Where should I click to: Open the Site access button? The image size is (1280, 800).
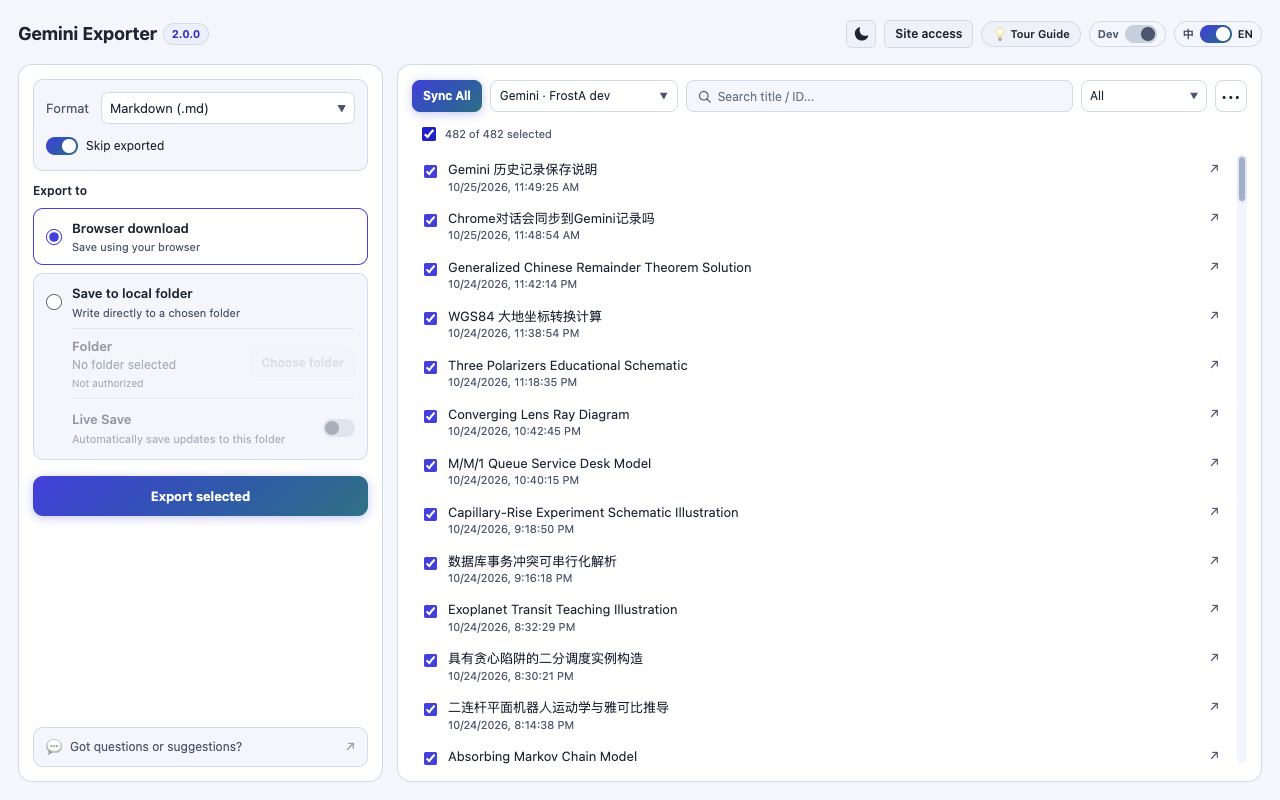928,34
